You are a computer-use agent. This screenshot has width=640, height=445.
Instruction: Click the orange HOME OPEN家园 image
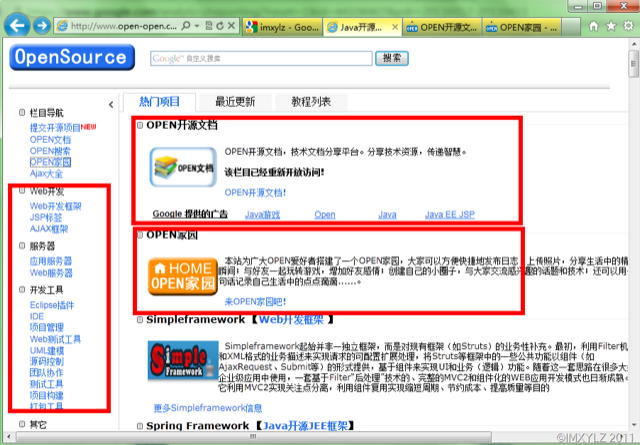tap(182, 276)
